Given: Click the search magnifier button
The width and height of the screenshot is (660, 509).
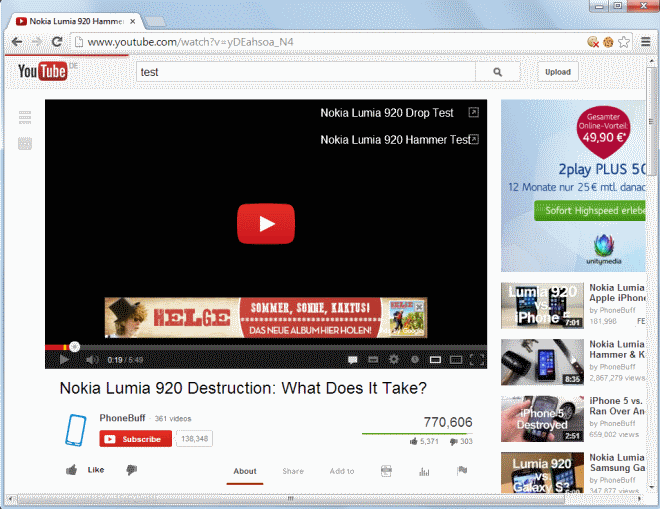Looking at the screenshot, I should coord(498,72).
